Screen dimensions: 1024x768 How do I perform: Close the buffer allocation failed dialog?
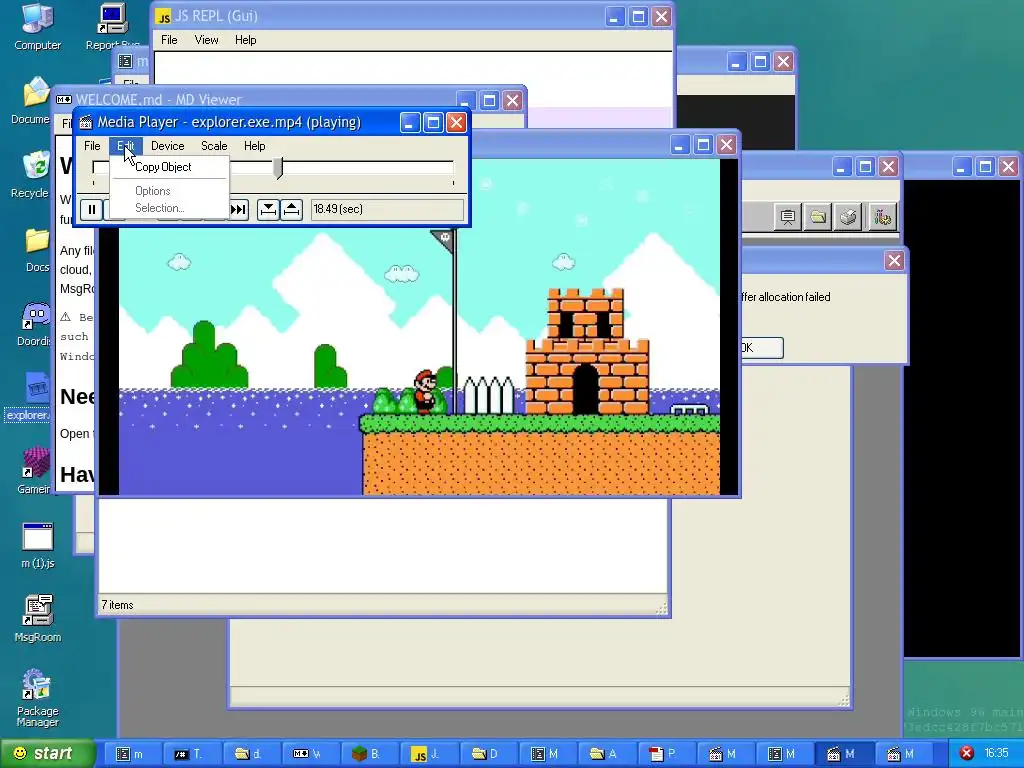click(894, 261)
